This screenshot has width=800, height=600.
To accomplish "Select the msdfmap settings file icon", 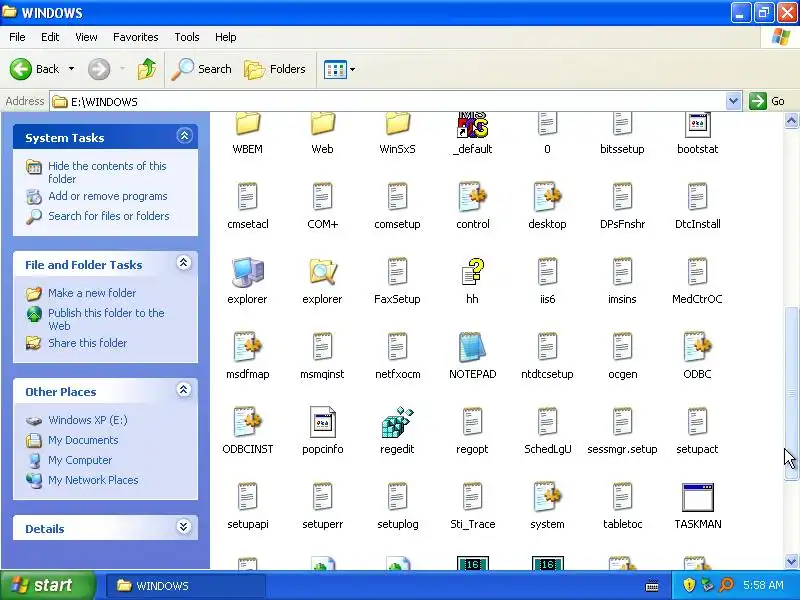I will pyautogui.click(x=247, y=347).
